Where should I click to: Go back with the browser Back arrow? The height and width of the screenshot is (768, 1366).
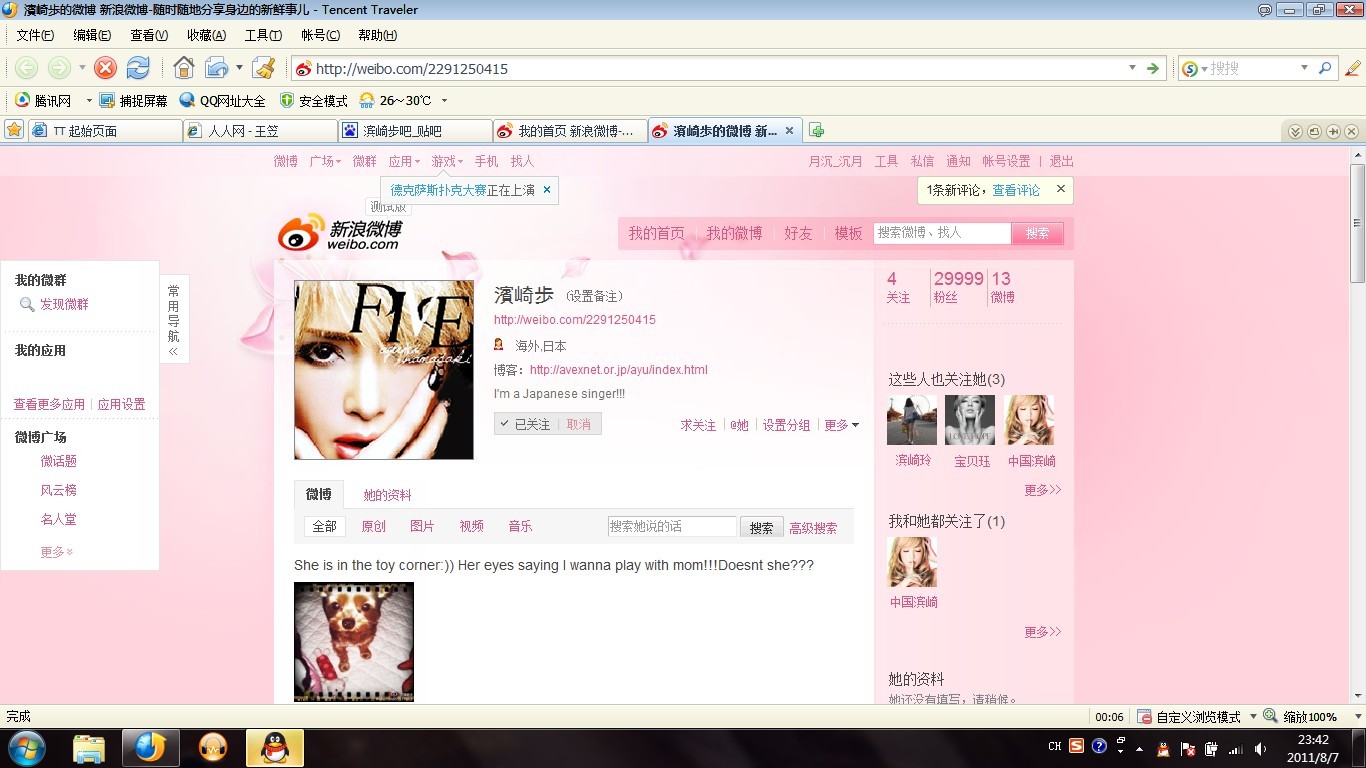coord(26,68)
